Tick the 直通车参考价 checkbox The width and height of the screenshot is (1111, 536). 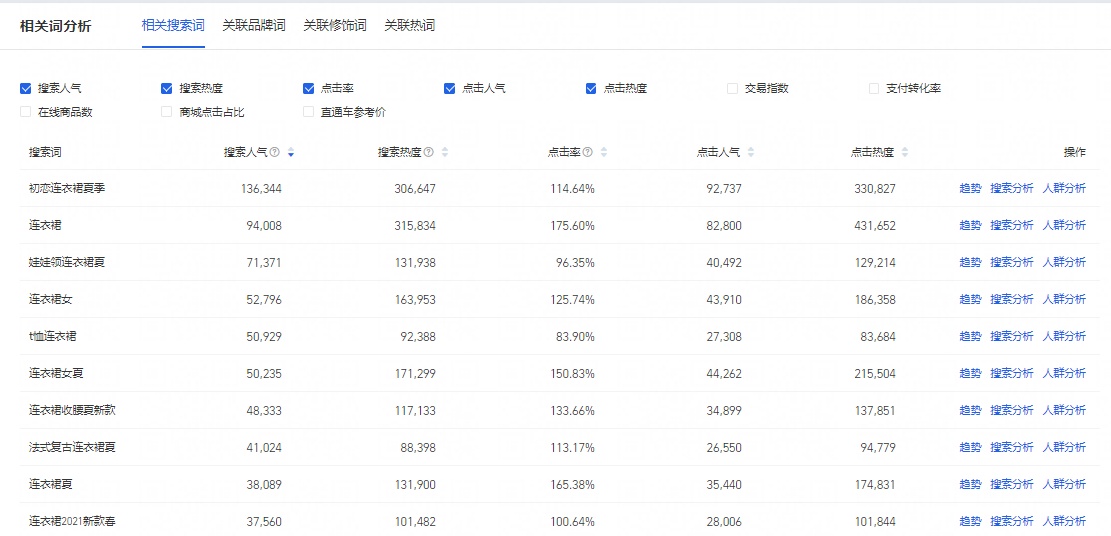(309, 112)
